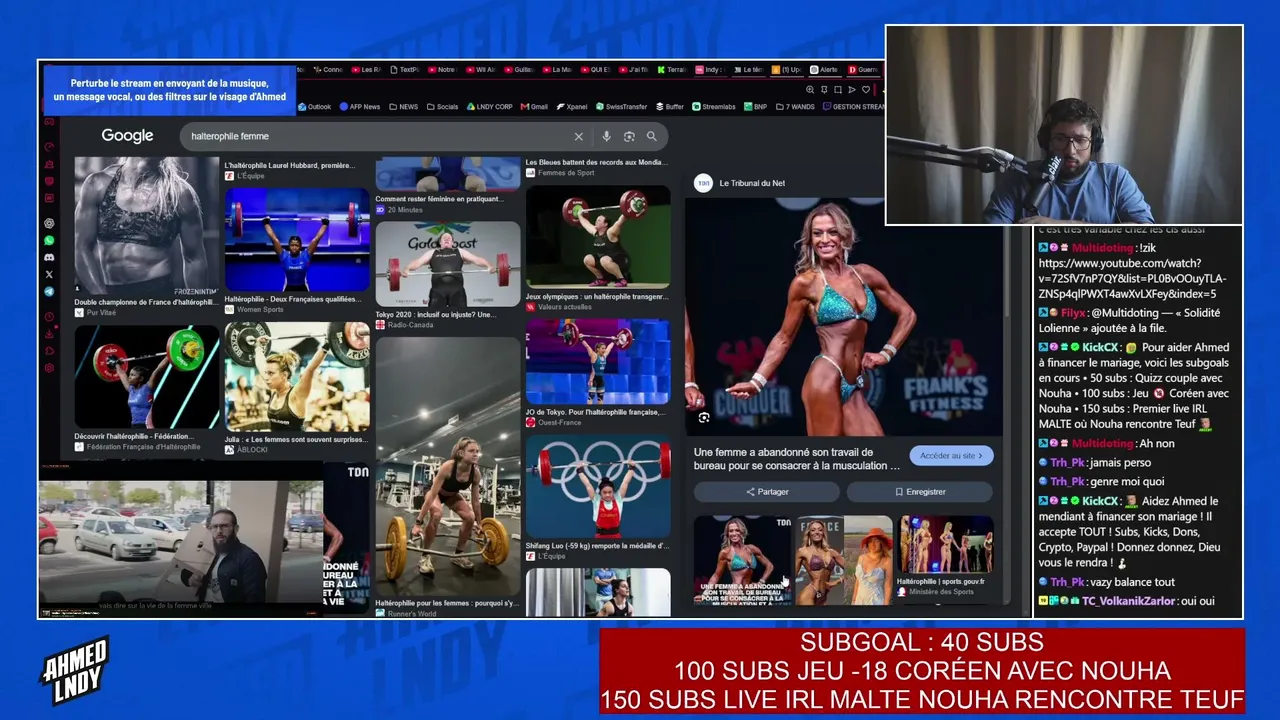Open the Outlook bookmark
The height and width of the screenshot is (720, 1280).
[x=314, y=107]
